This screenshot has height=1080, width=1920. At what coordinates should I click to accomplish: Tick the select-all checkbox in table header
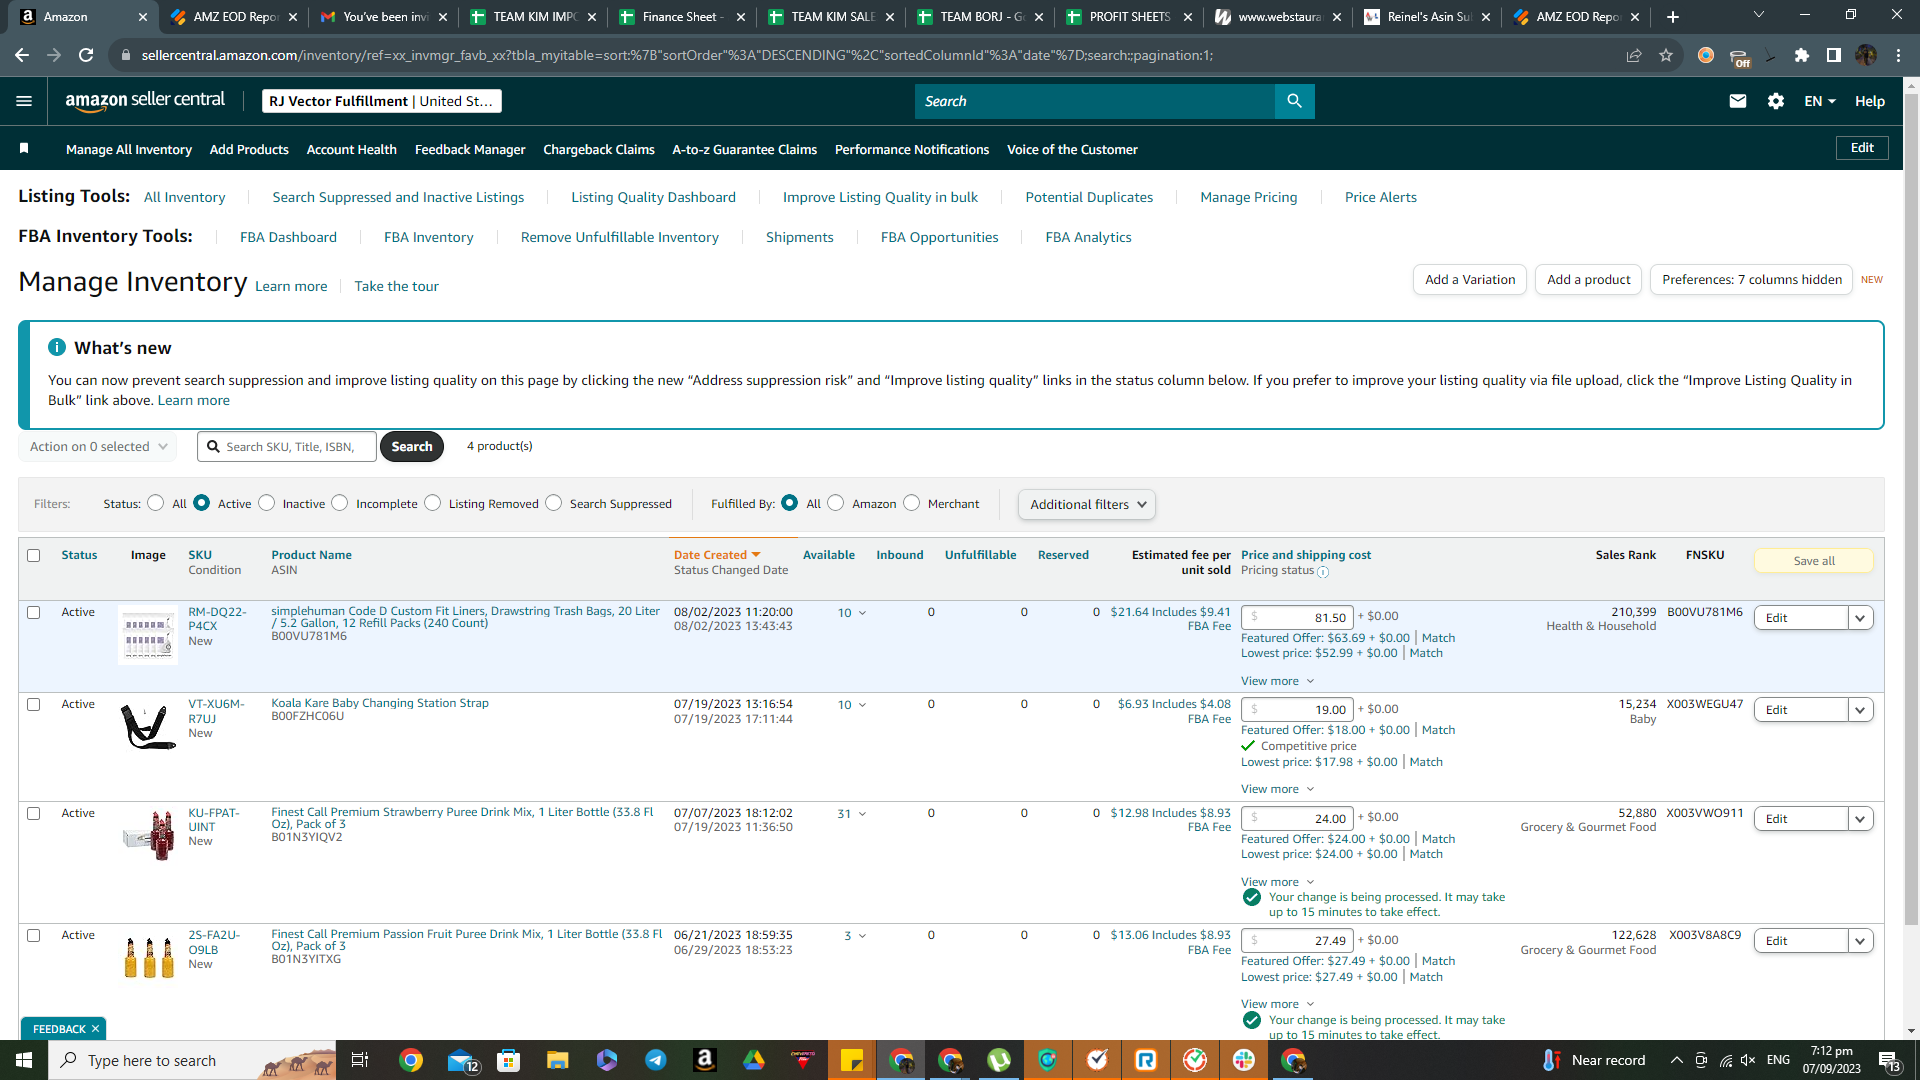(34, 555)
